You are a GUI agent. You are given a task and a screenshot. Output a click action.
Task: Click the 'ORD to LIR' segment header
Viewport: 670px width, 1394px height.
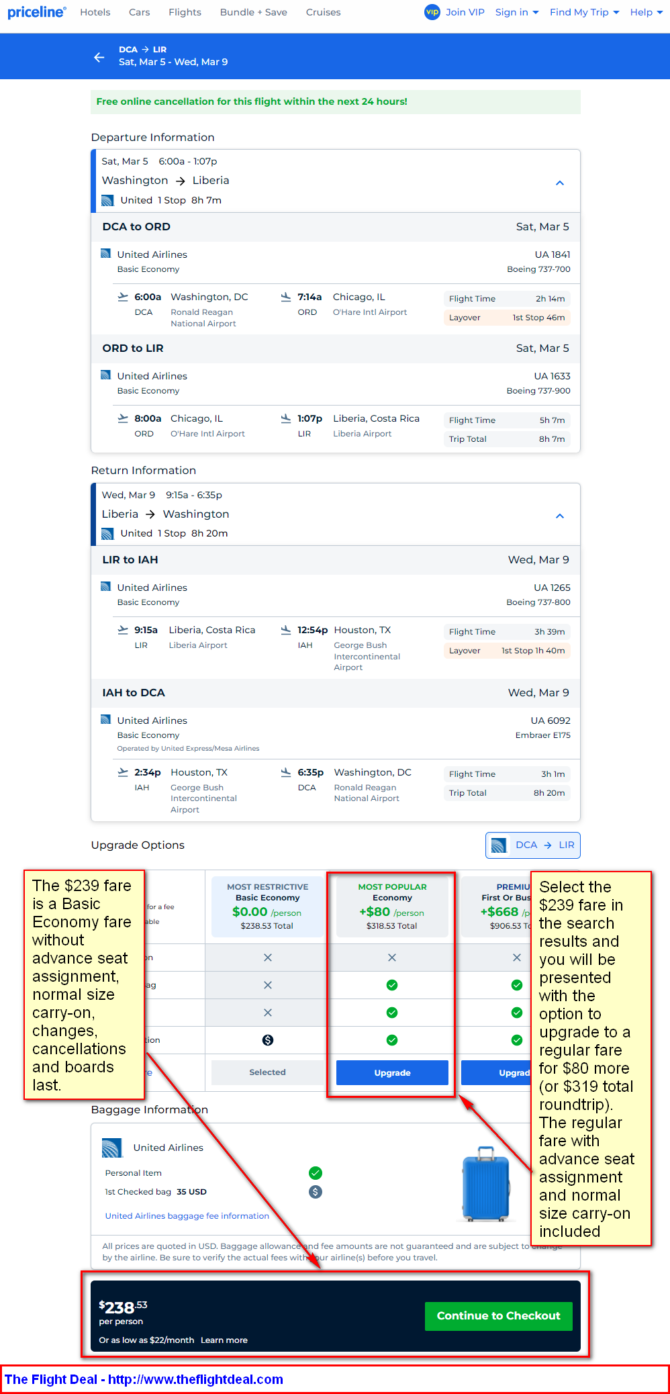tap(335, 348)
